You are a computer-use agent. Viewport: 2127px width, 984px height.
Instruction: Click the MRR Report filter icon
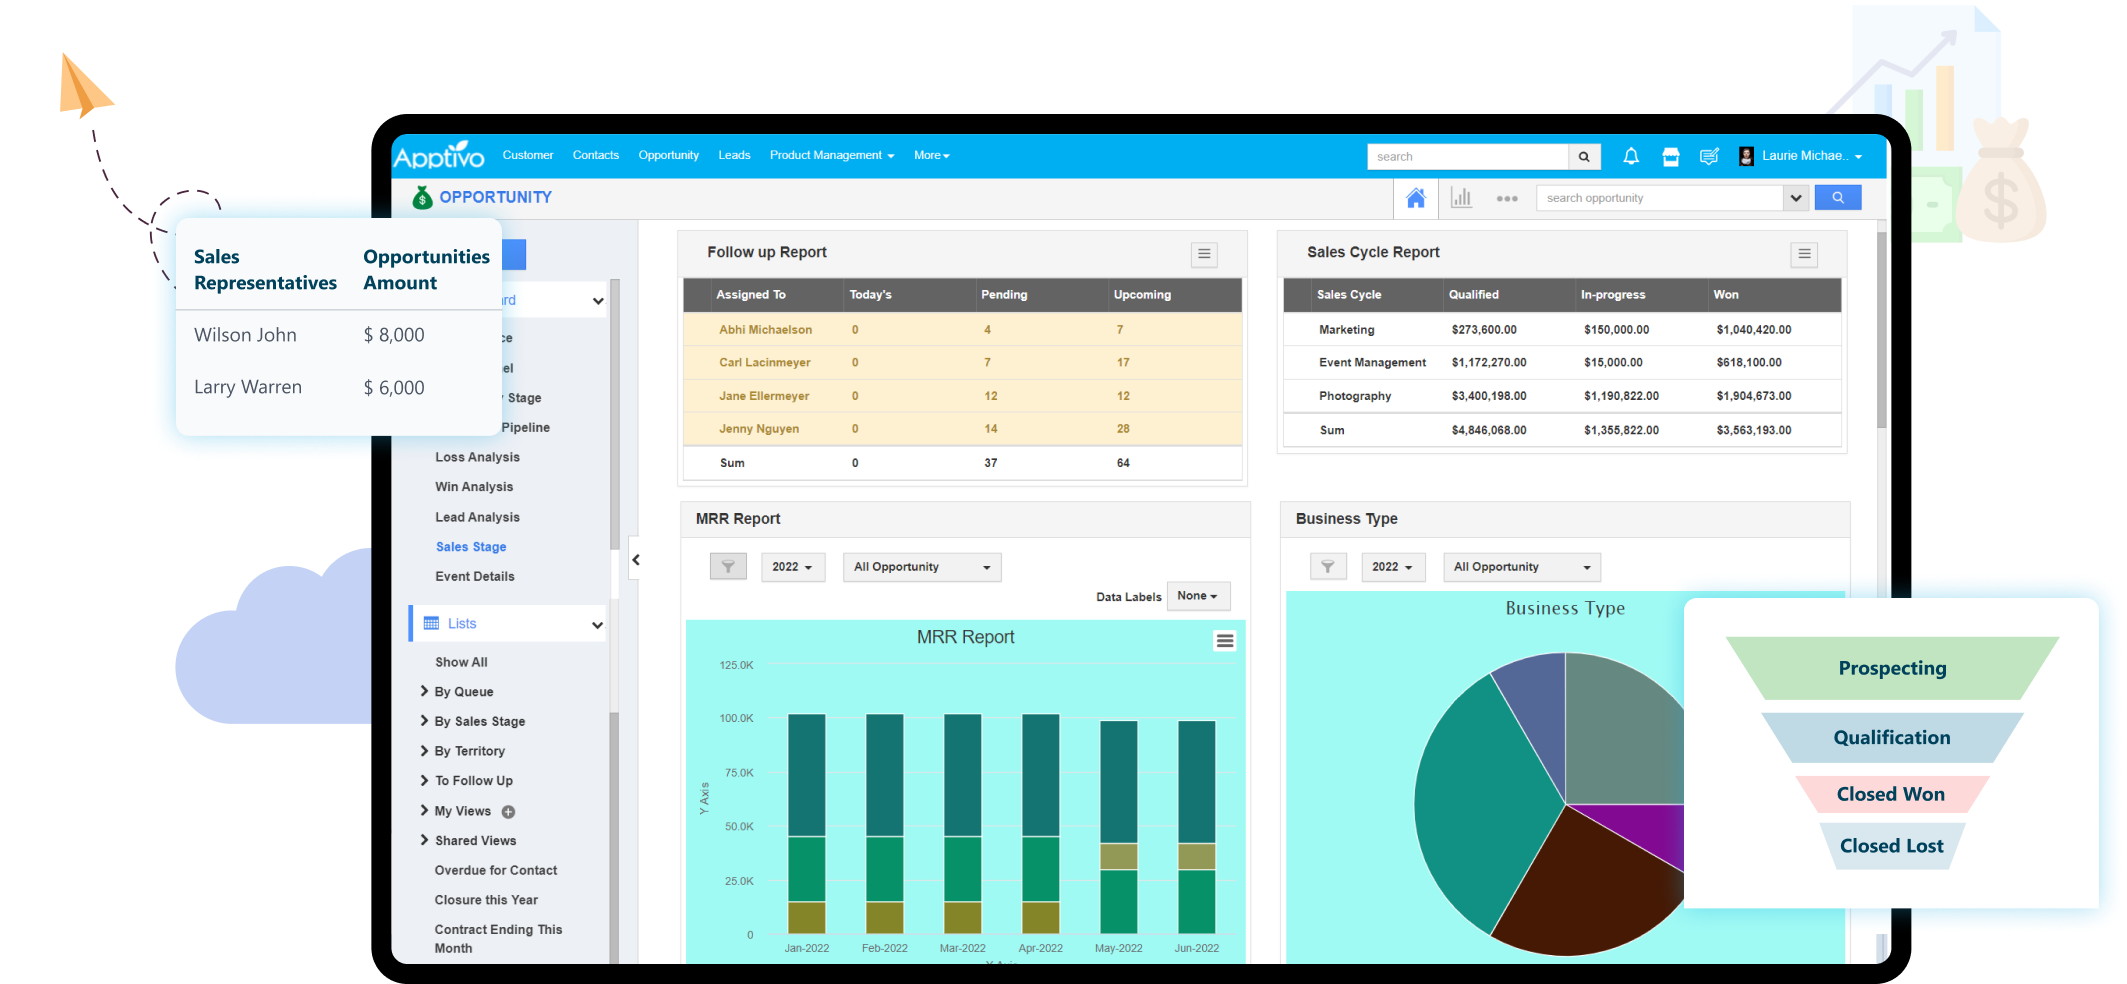tap(728, 567)
